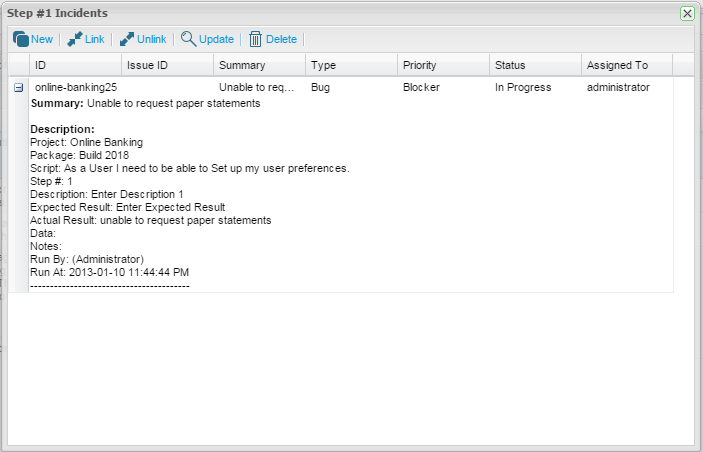The height and width of the screenshot is (452, 703).
Task: Click the truncated 'Unable to req...' summary cell
Action: tap(257, 88)
